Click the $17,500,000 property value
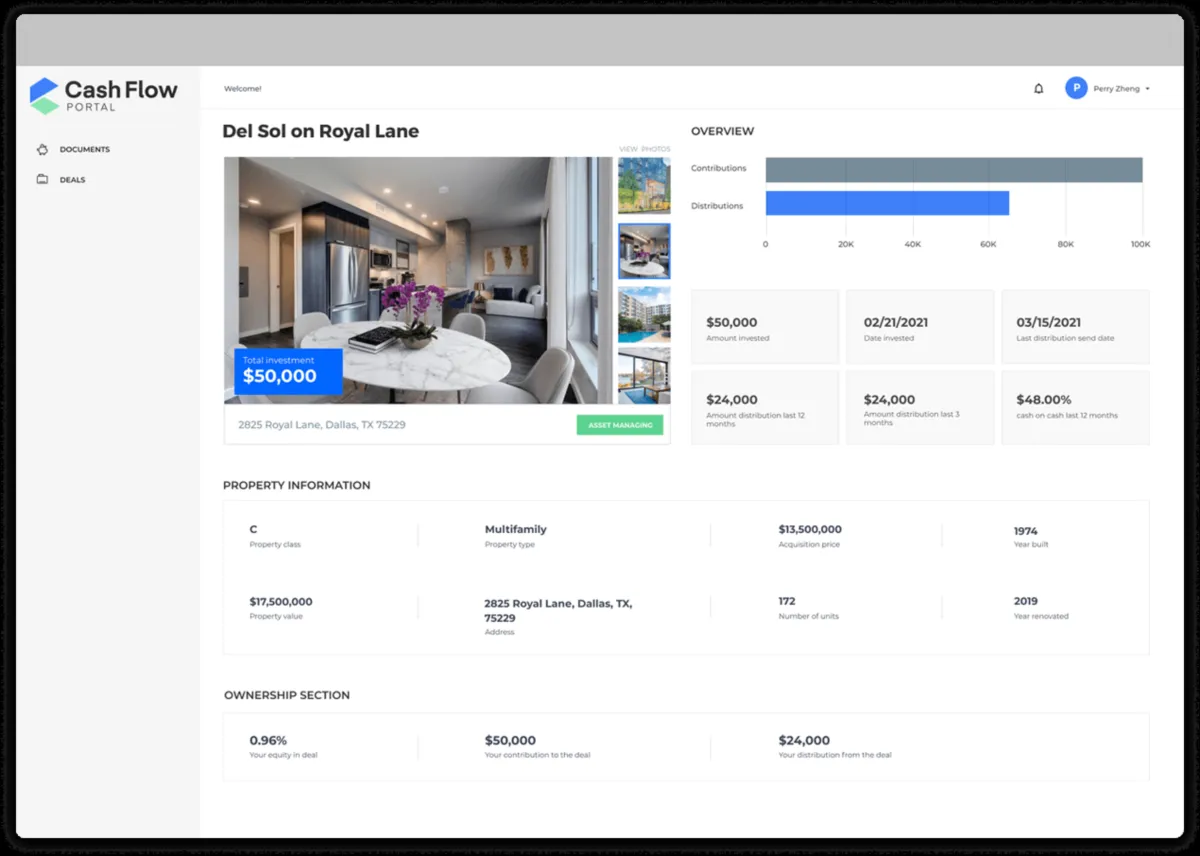This screenshot has width=1200, height=856. pos(281,602)
